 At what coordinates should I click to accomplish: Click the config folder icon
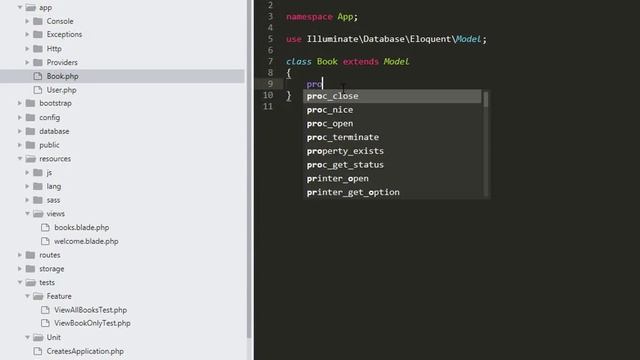click(x=31, y=117)
